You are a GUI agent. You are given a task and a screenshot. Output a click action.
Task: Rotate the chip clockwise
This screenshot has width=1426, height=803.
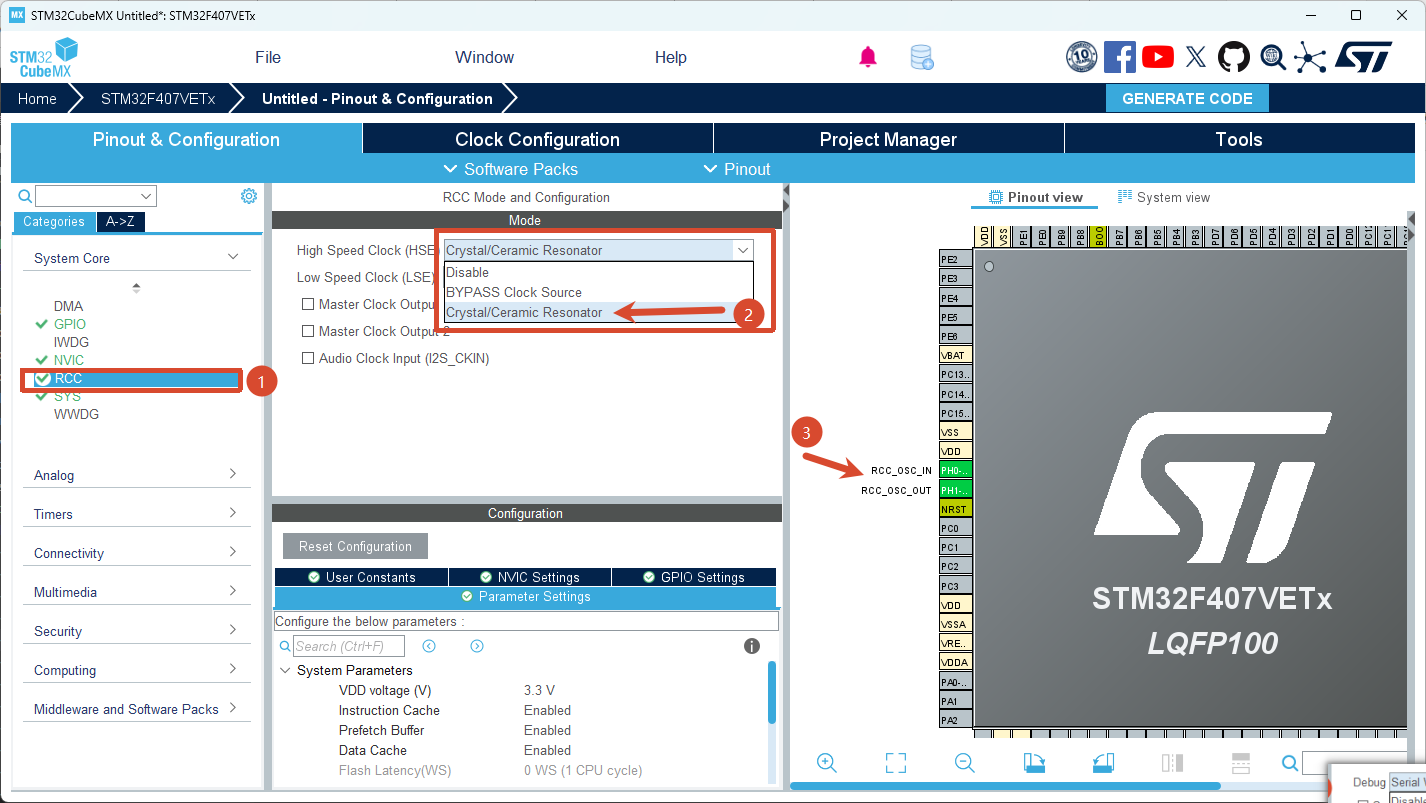tap(1034, 763)
